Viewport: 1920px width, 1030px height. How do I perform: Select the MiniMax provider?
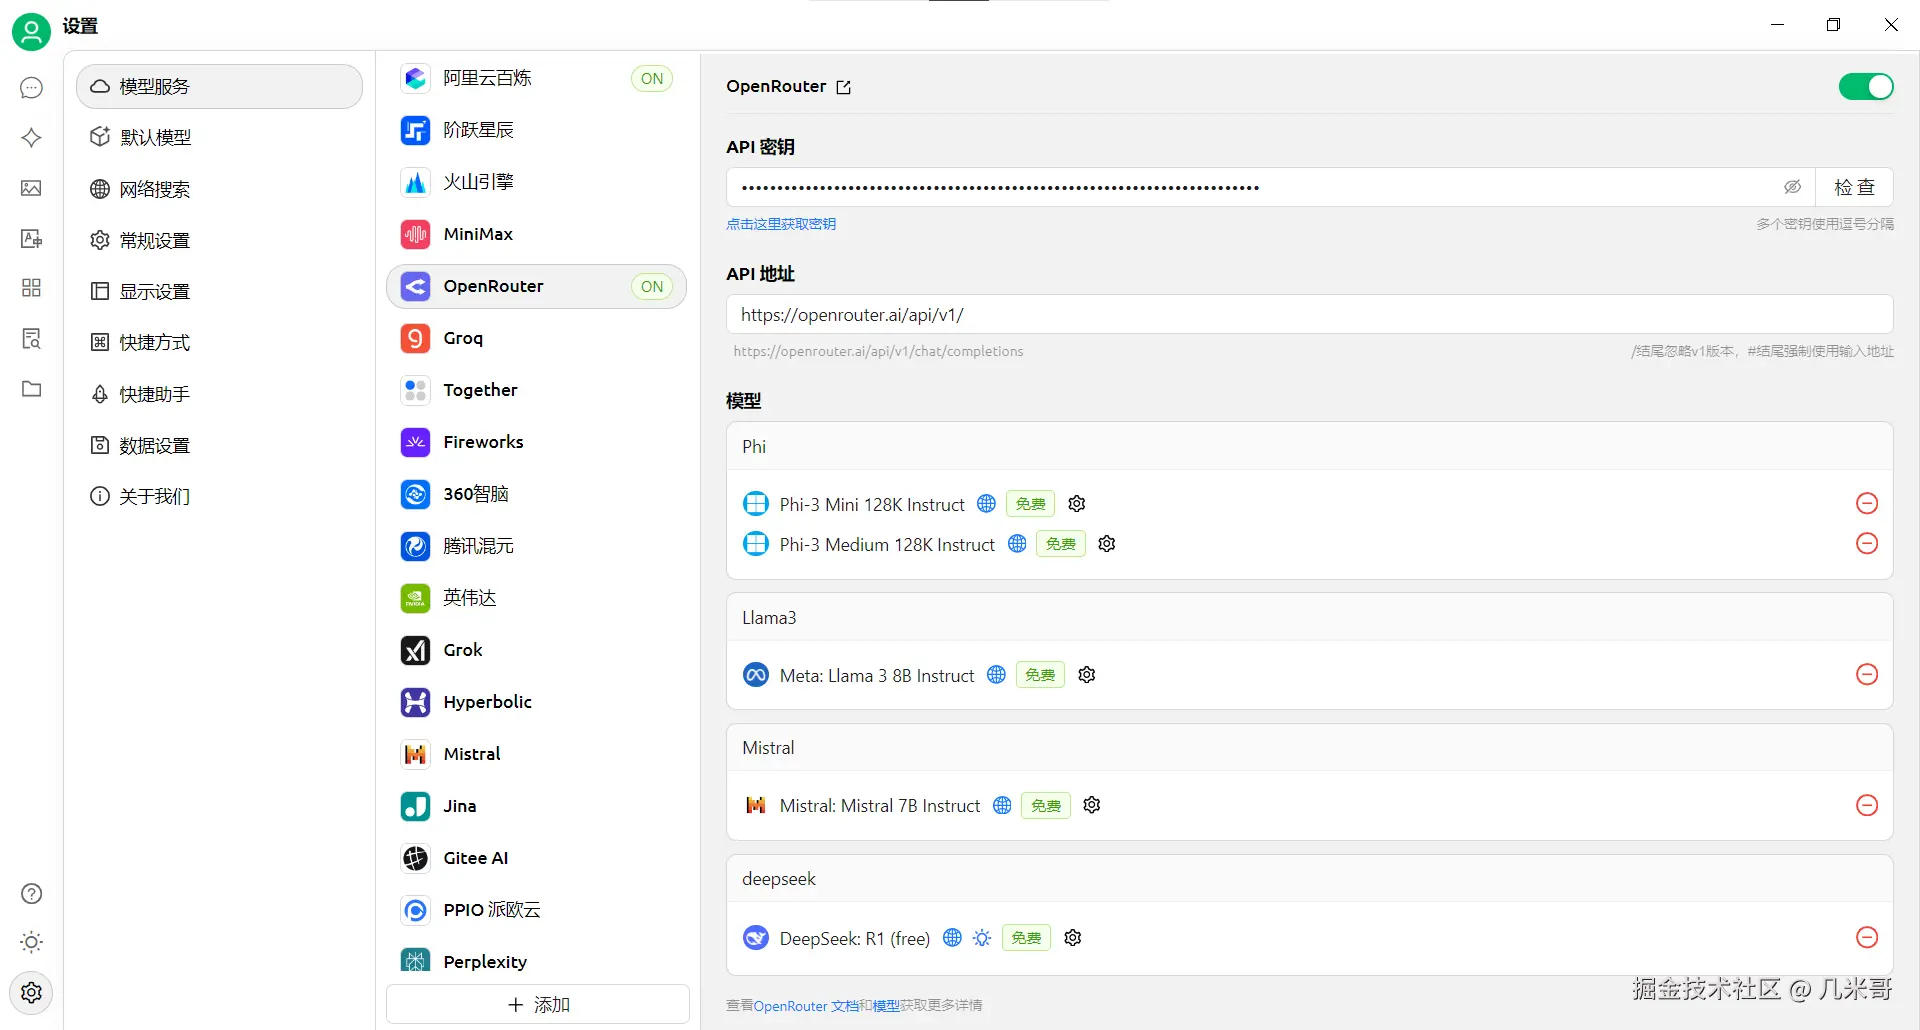537,234
